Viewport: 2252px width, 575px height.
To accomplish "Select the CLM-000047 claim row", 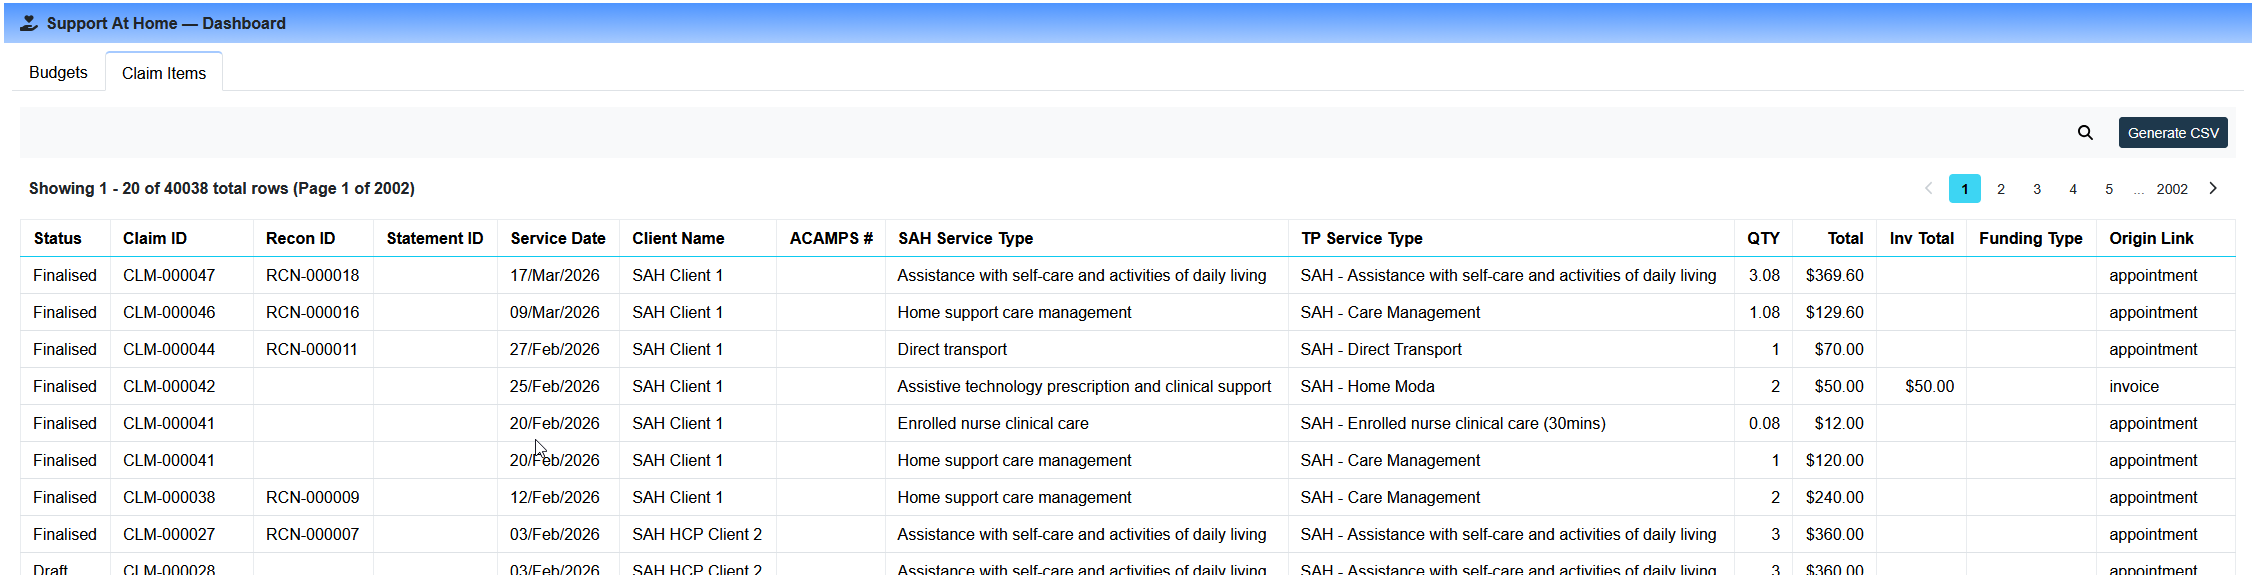I will coord(169,275).
